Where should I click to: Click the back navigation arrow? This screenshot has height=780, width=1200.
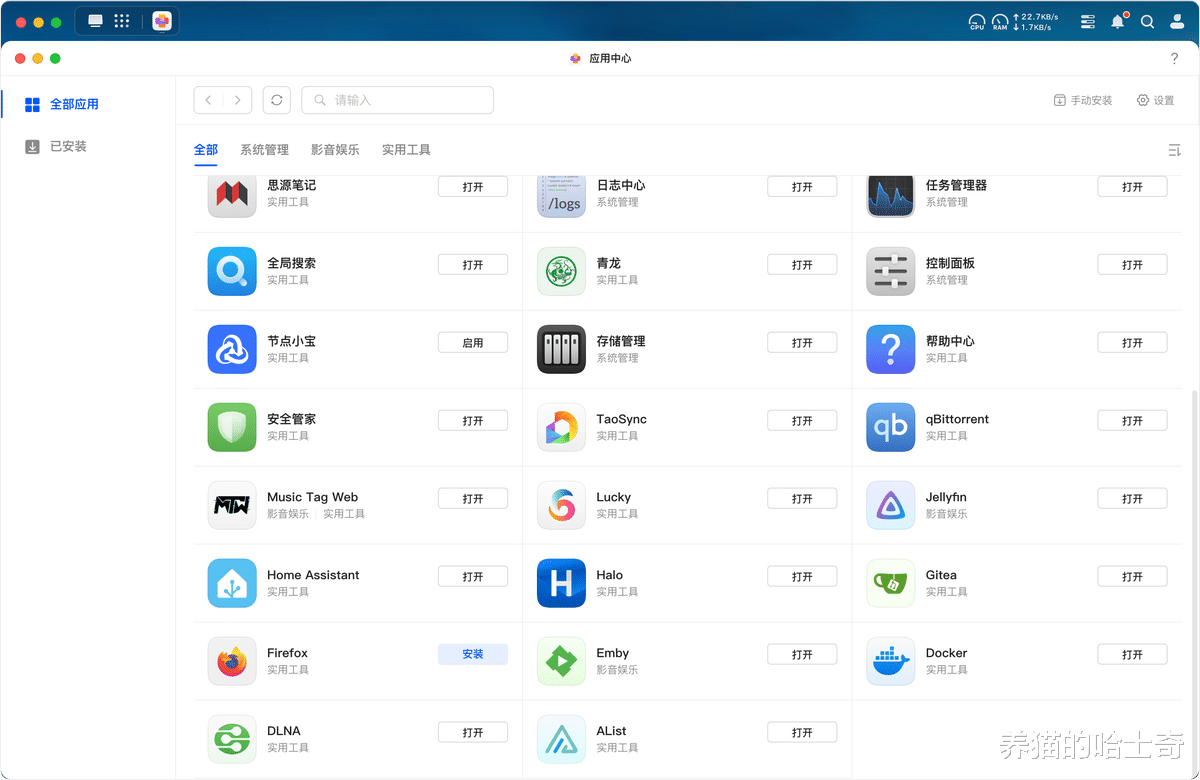(x=208, y=100)
